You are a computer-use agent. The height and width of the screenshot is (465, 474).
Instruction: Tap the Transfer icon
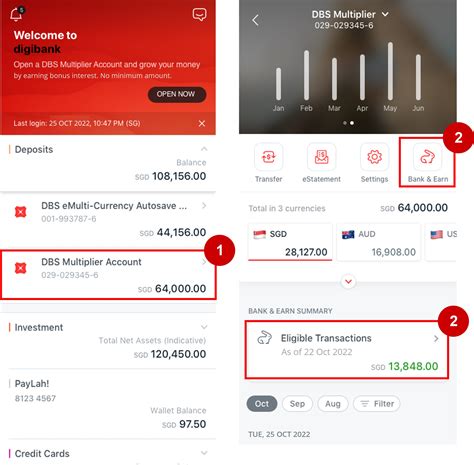point(268,157)
